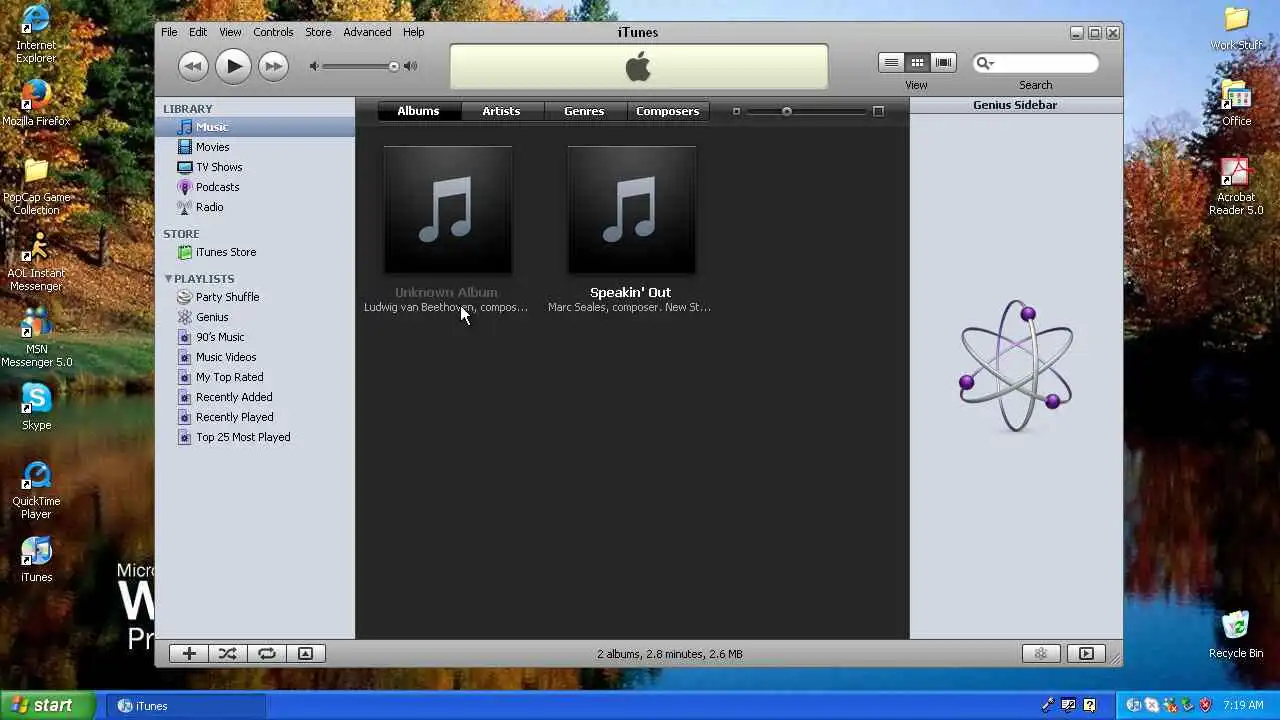Open the Windows Start menu
This screenshot has height=720, width=1280.
pos(48,705)
